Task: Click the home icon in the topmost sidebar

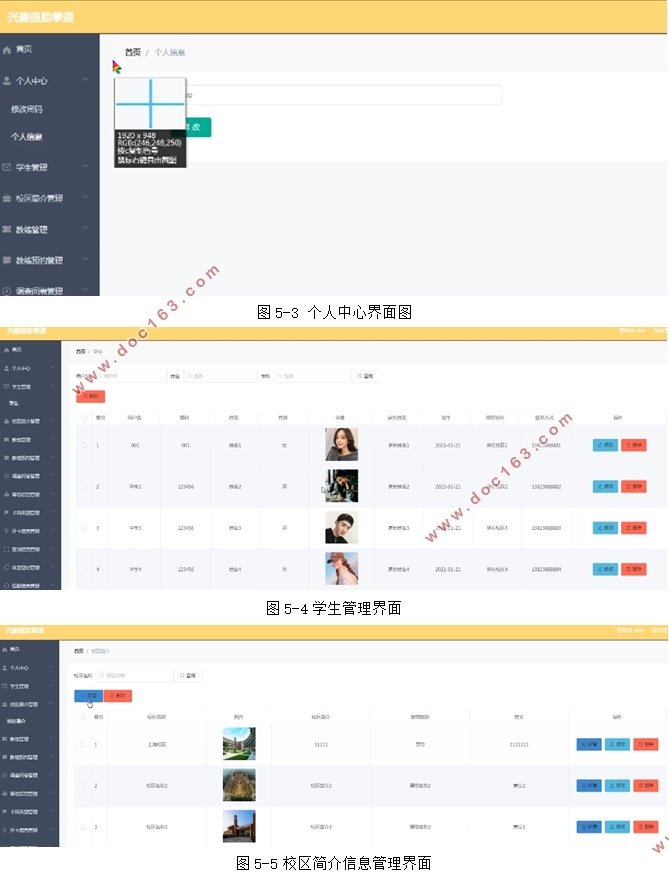Action: 7,49
